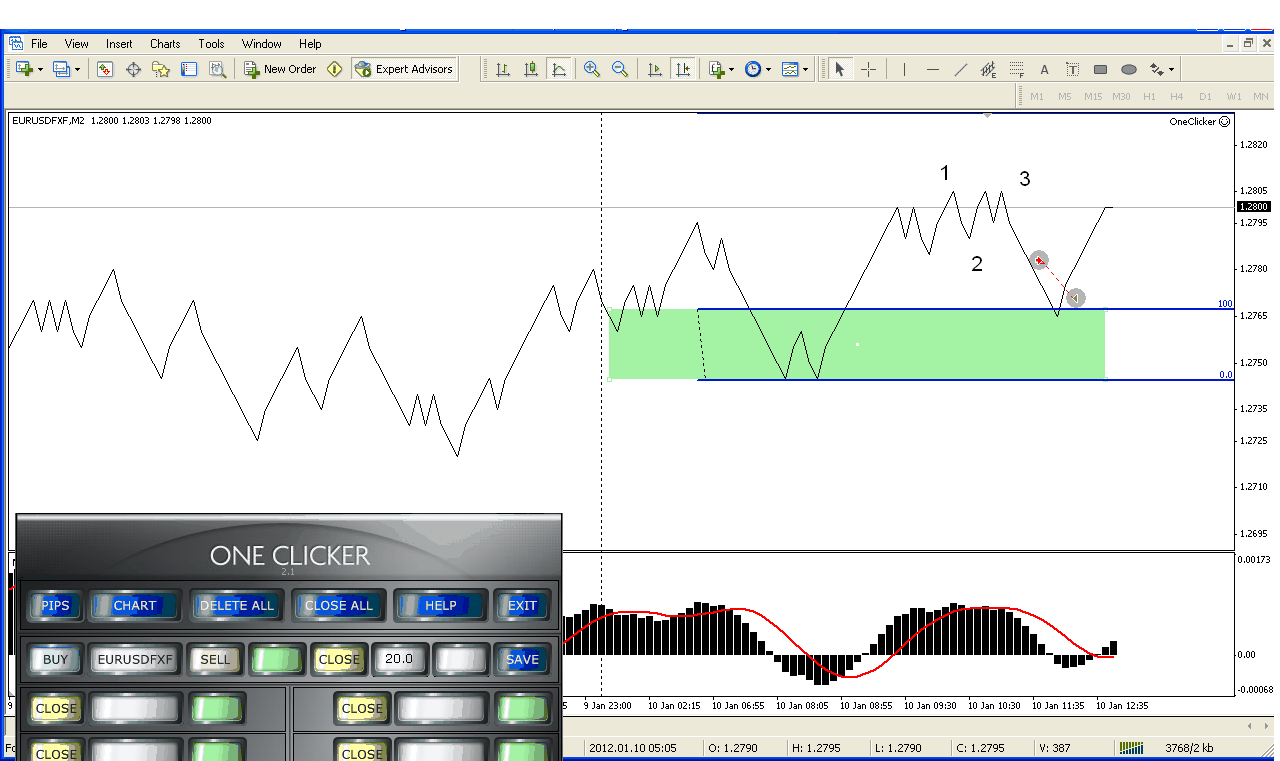Switch chart to candlestick display

(531, 69)
